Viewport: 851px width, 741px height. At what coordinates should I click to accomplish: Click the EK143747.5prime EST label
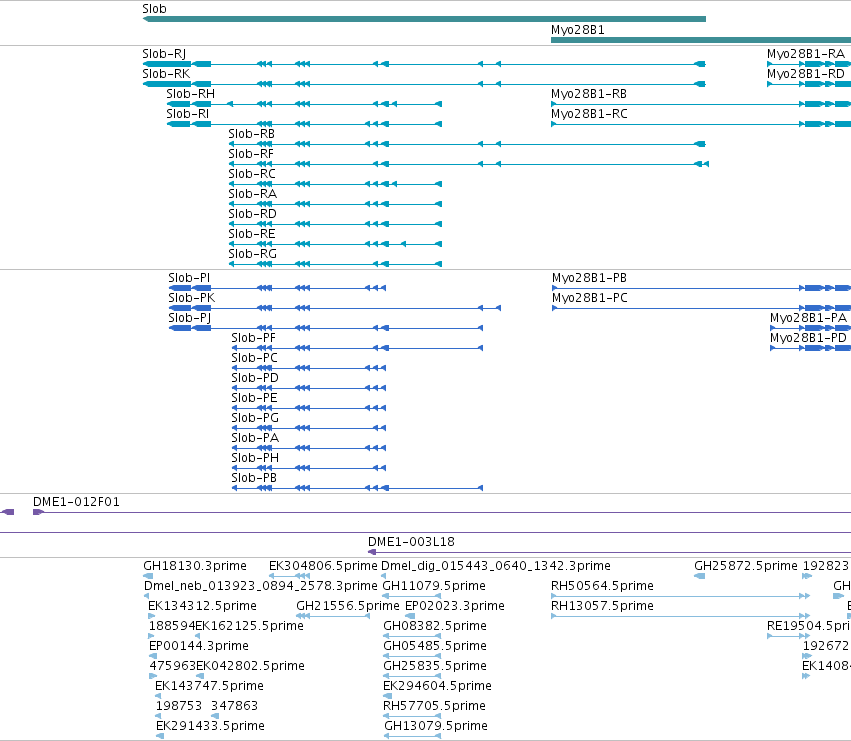[x=209, y=687]
